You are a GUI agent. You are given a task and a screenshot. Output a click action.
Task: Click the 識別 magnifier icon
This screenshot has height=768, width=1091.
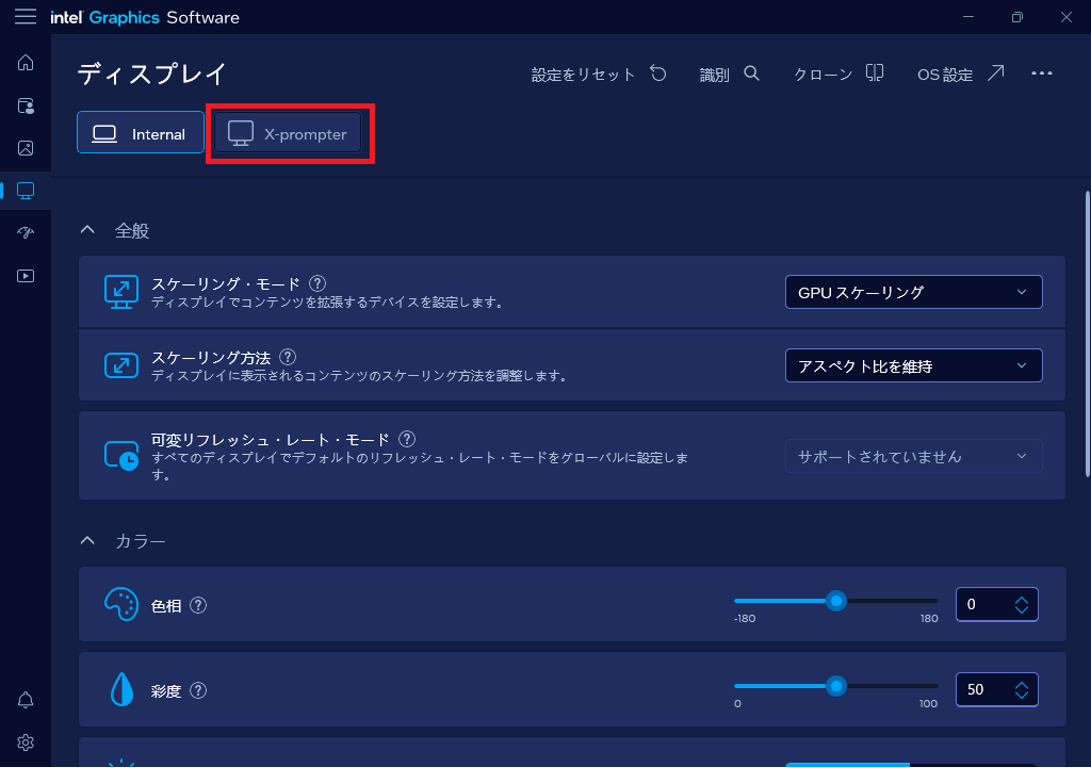pyautogui.click(x=751, y=73)
